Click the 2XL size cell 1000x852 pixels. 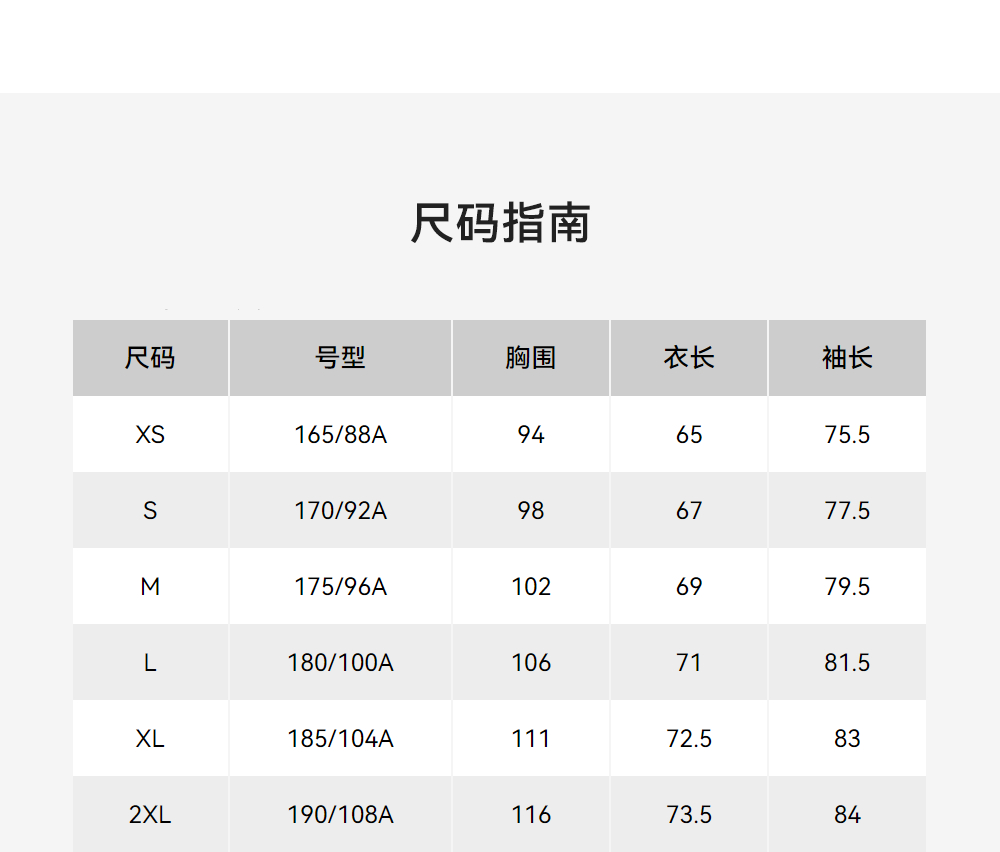[x=151, y=814]
